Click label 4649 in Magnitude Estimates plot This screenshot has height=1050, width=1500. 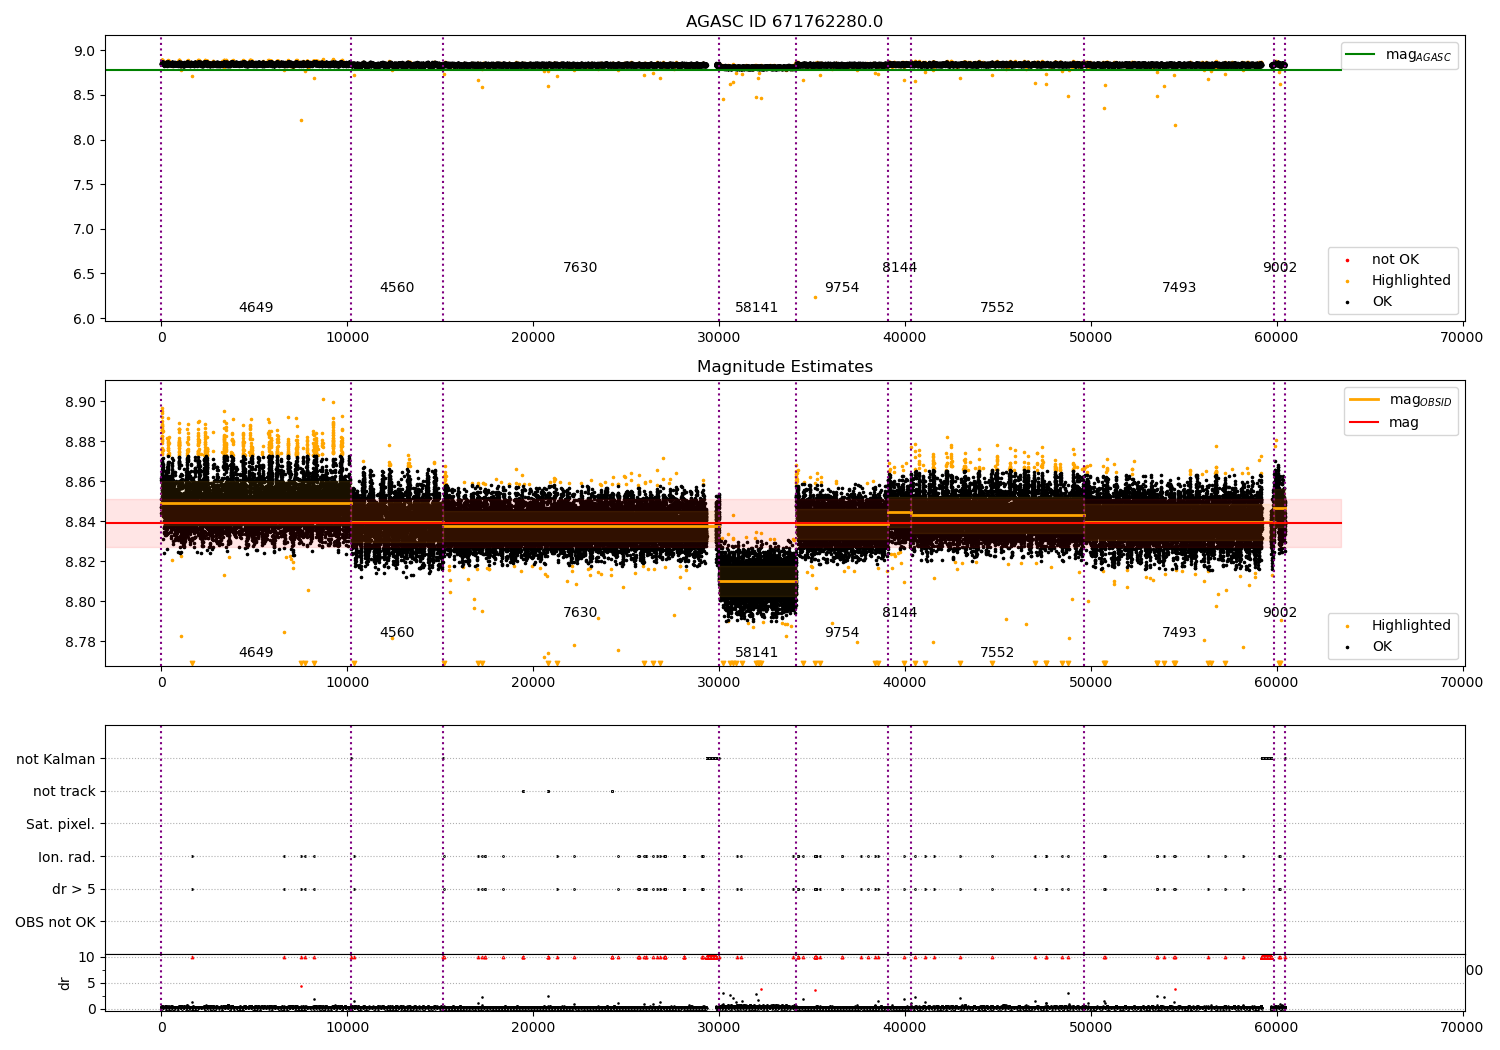256,653
